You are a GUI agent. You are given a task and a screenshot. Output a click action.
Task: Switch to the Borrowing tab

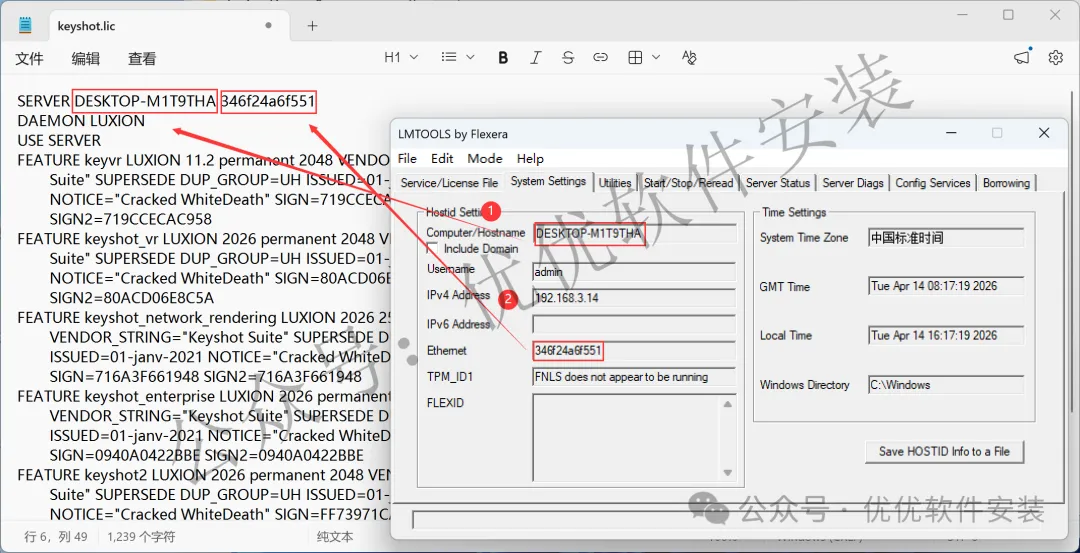(x=1006, y=183)
